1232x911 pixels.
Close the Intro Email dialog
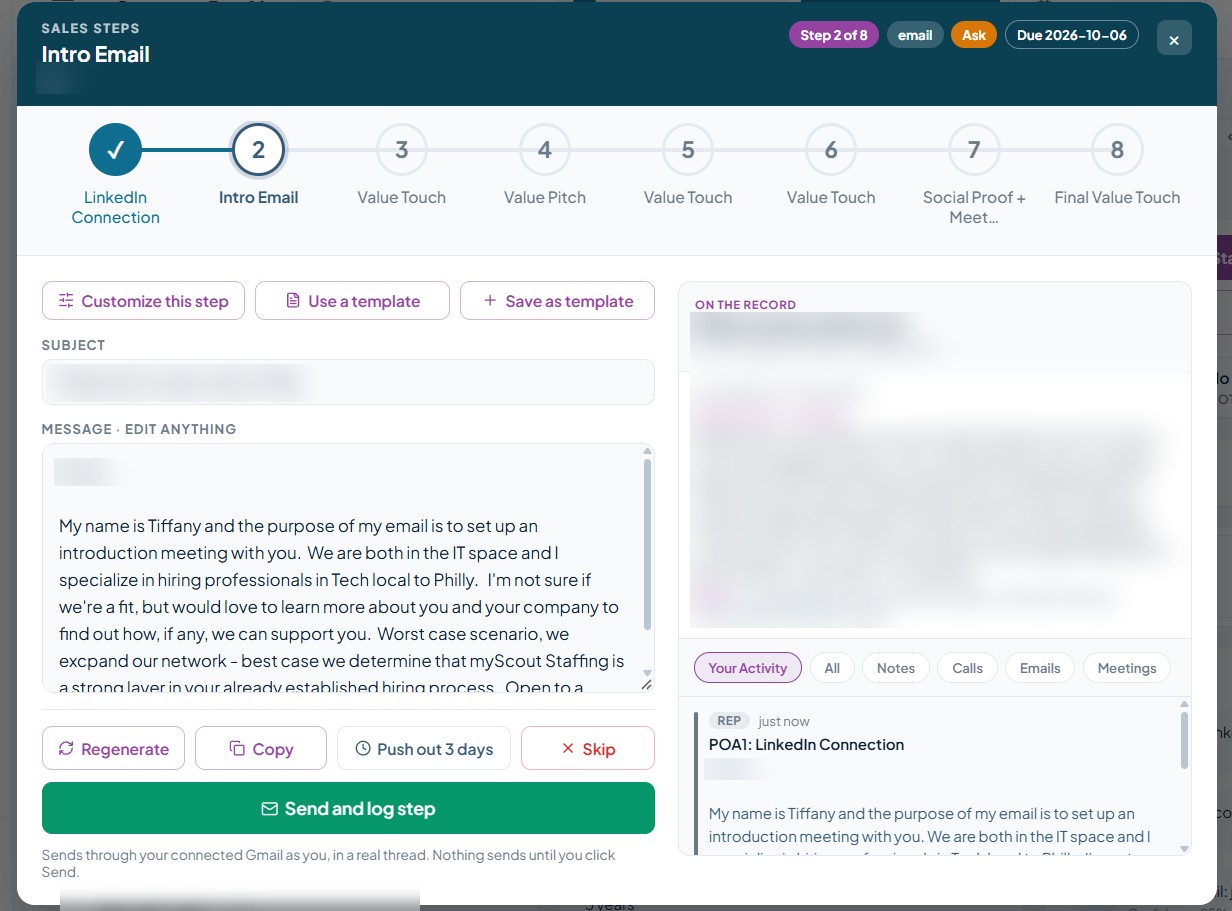tap(1174, 39)
